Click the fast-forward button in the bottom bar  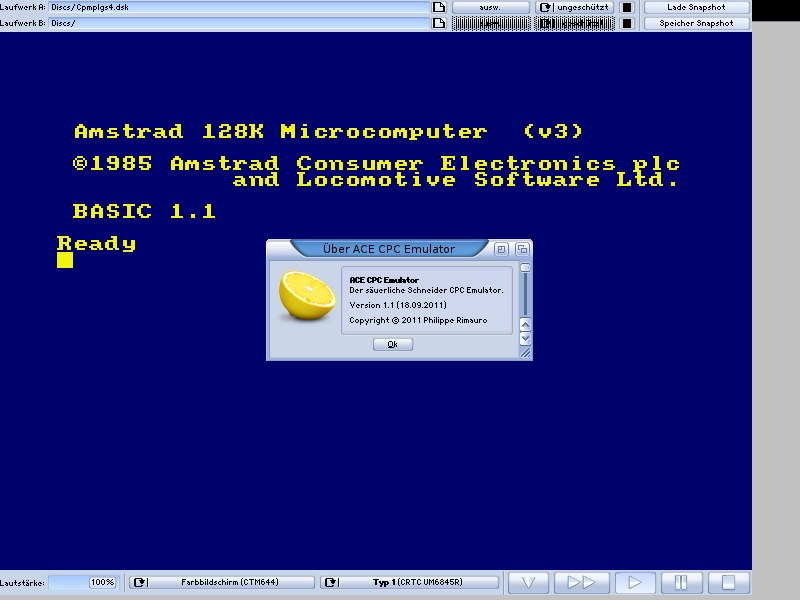pos(582,582)
